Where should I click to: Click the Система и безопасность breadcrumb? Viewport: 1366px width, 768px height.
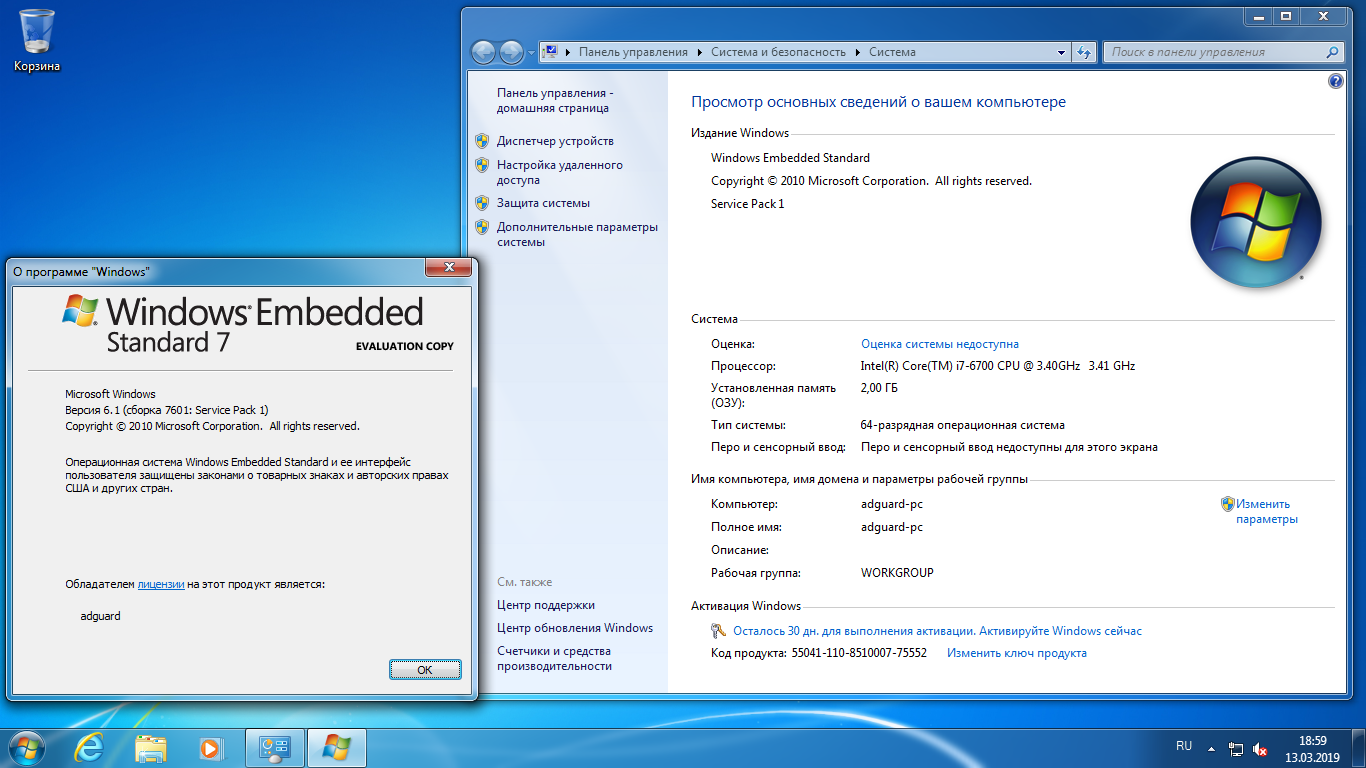pyautogui.click(x=779, y=52)
